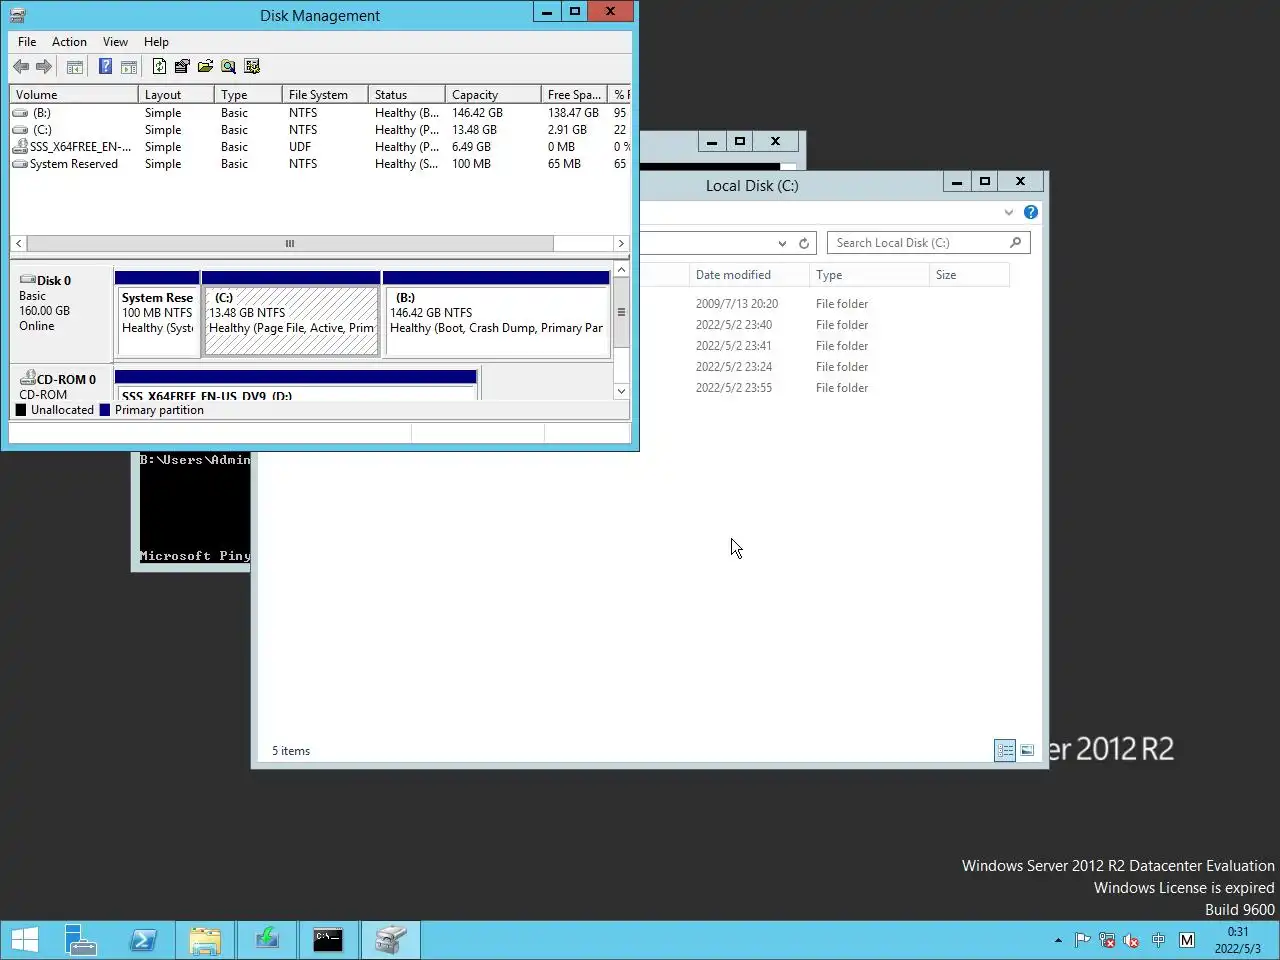Open the Action menu
1280x960 pixels.
click(69, 42)
